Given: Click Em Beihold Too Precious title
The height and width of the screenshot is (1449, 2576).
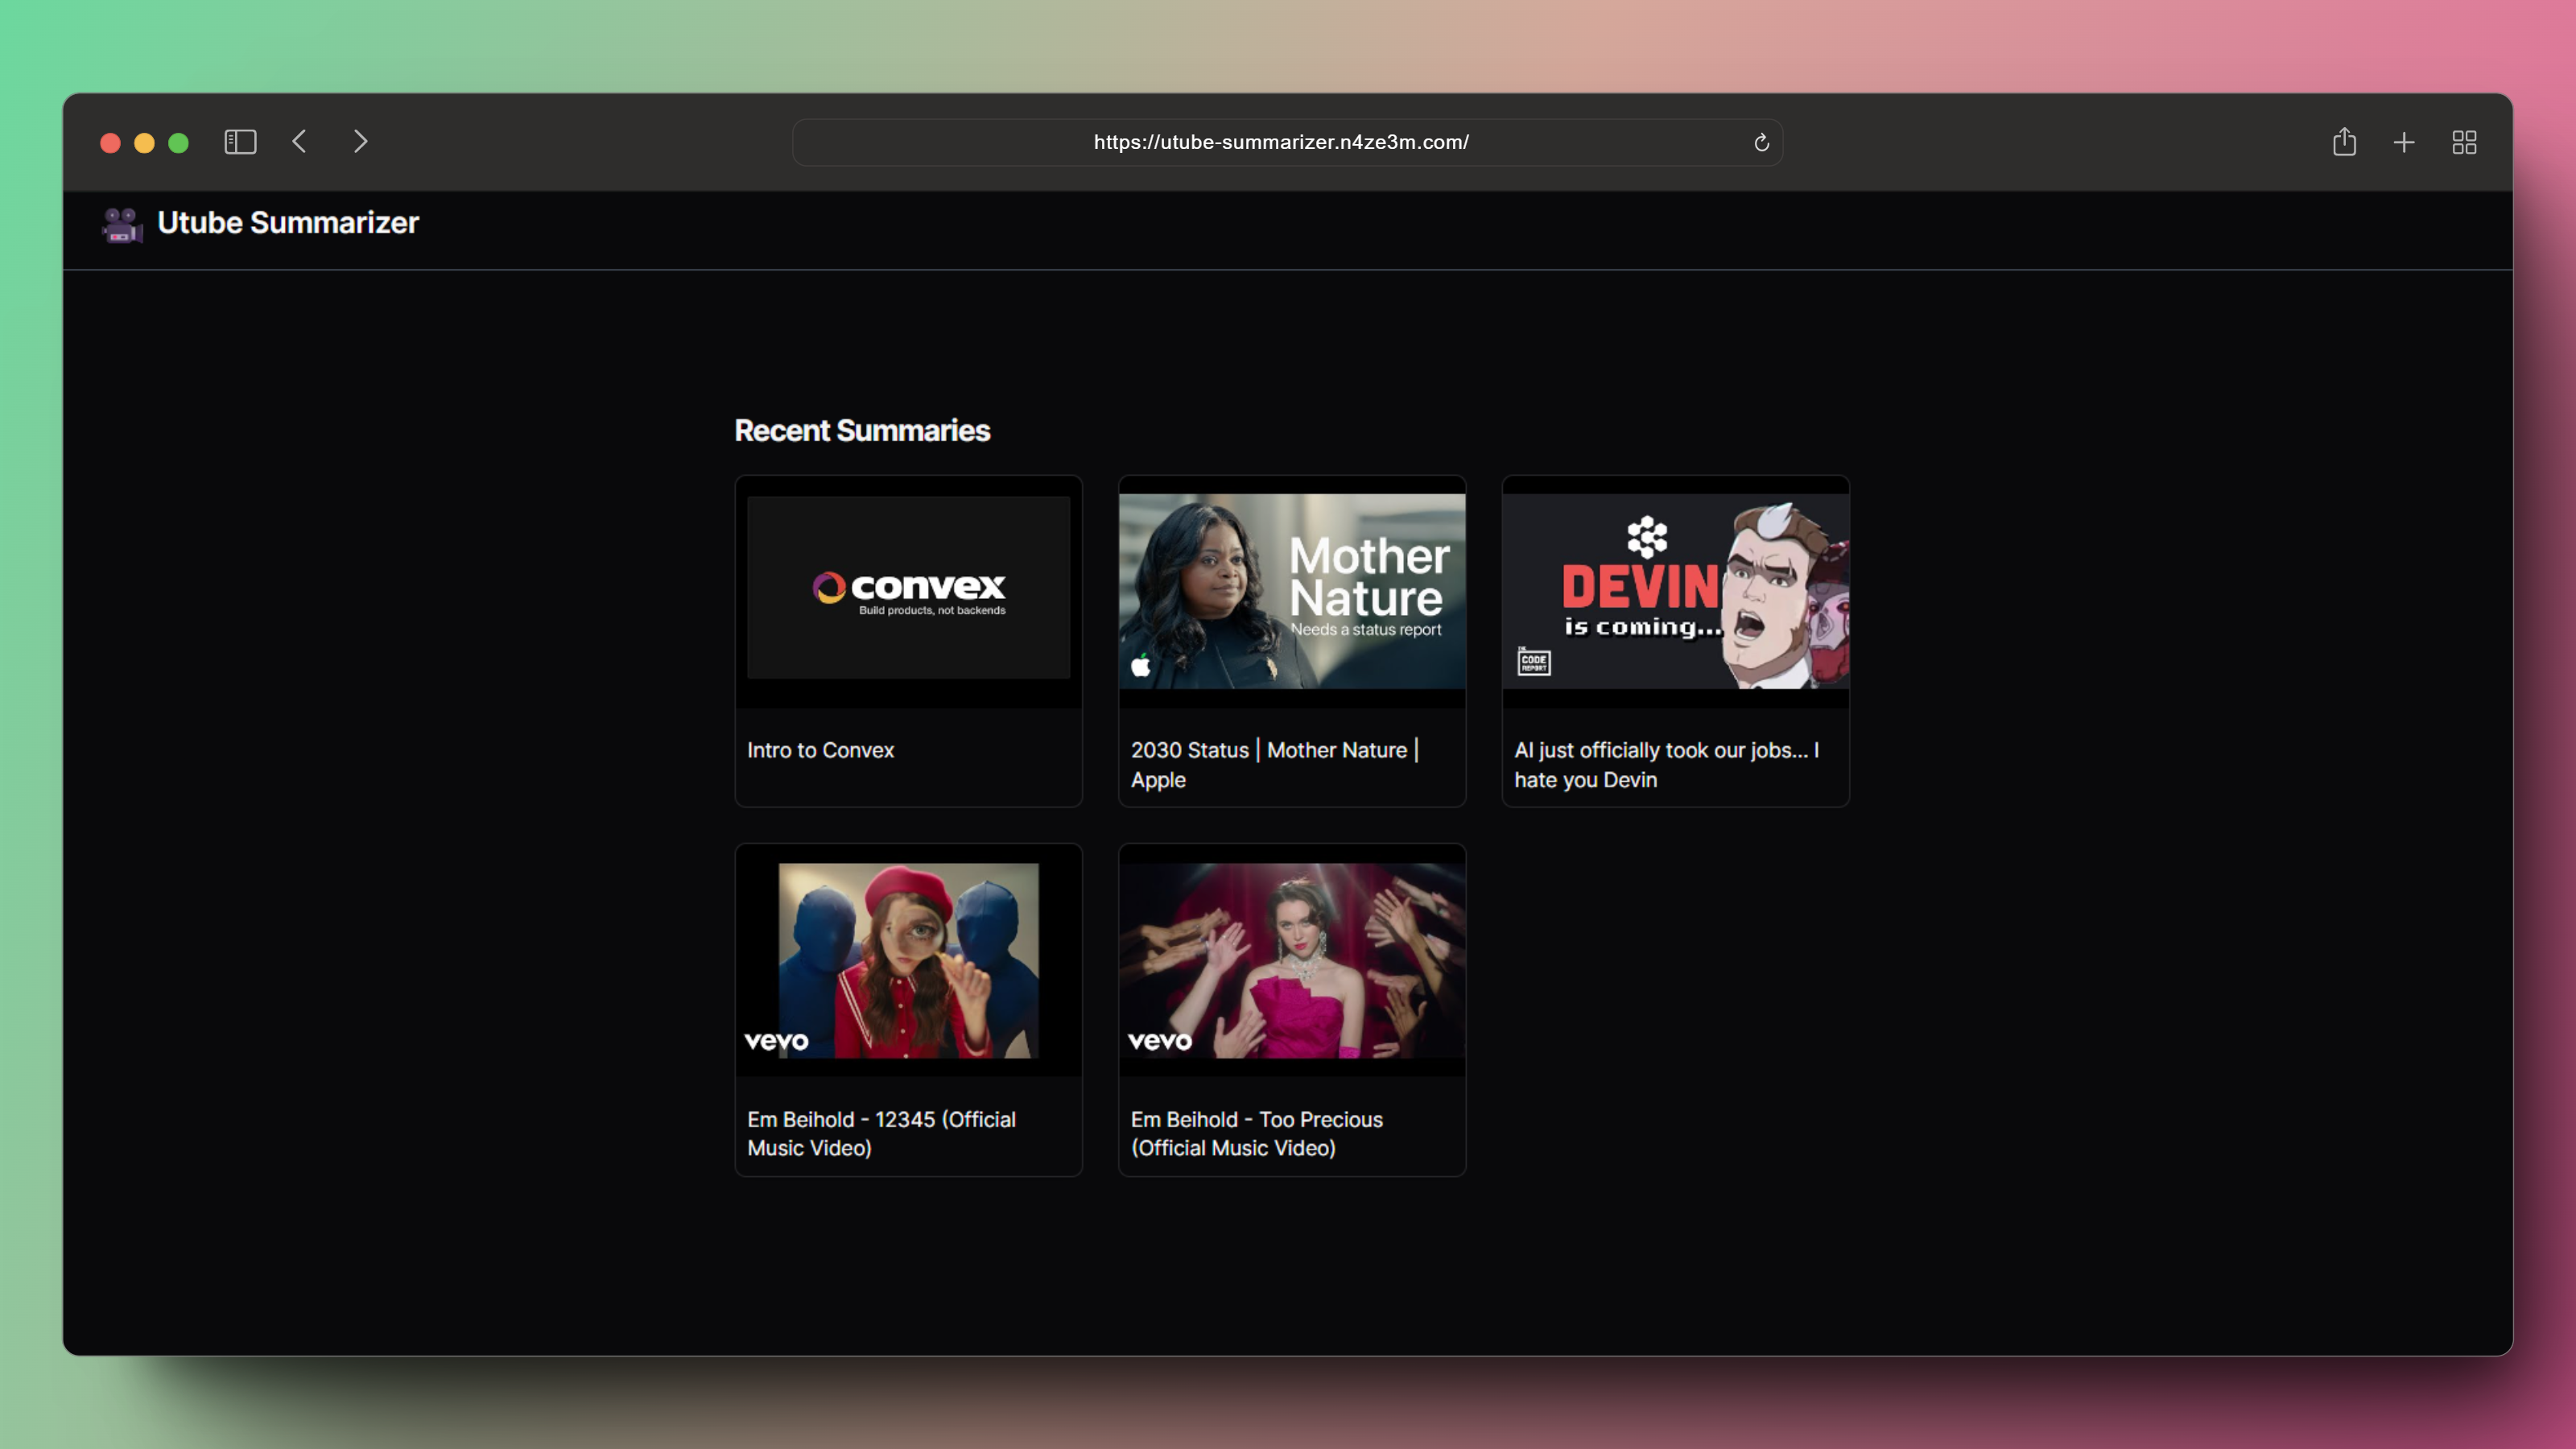Looking at the screenshot, I should pyautogui.click(x=1256, y=1133).
